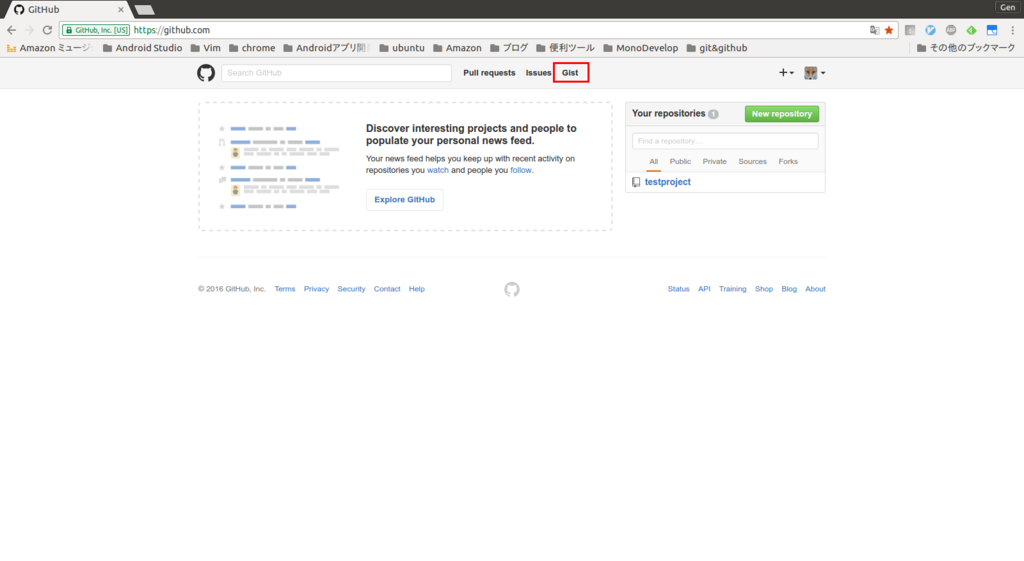Select the Private repositories filter tab
The height and width of the screenshot is (561, 1024).
[714, 161]
